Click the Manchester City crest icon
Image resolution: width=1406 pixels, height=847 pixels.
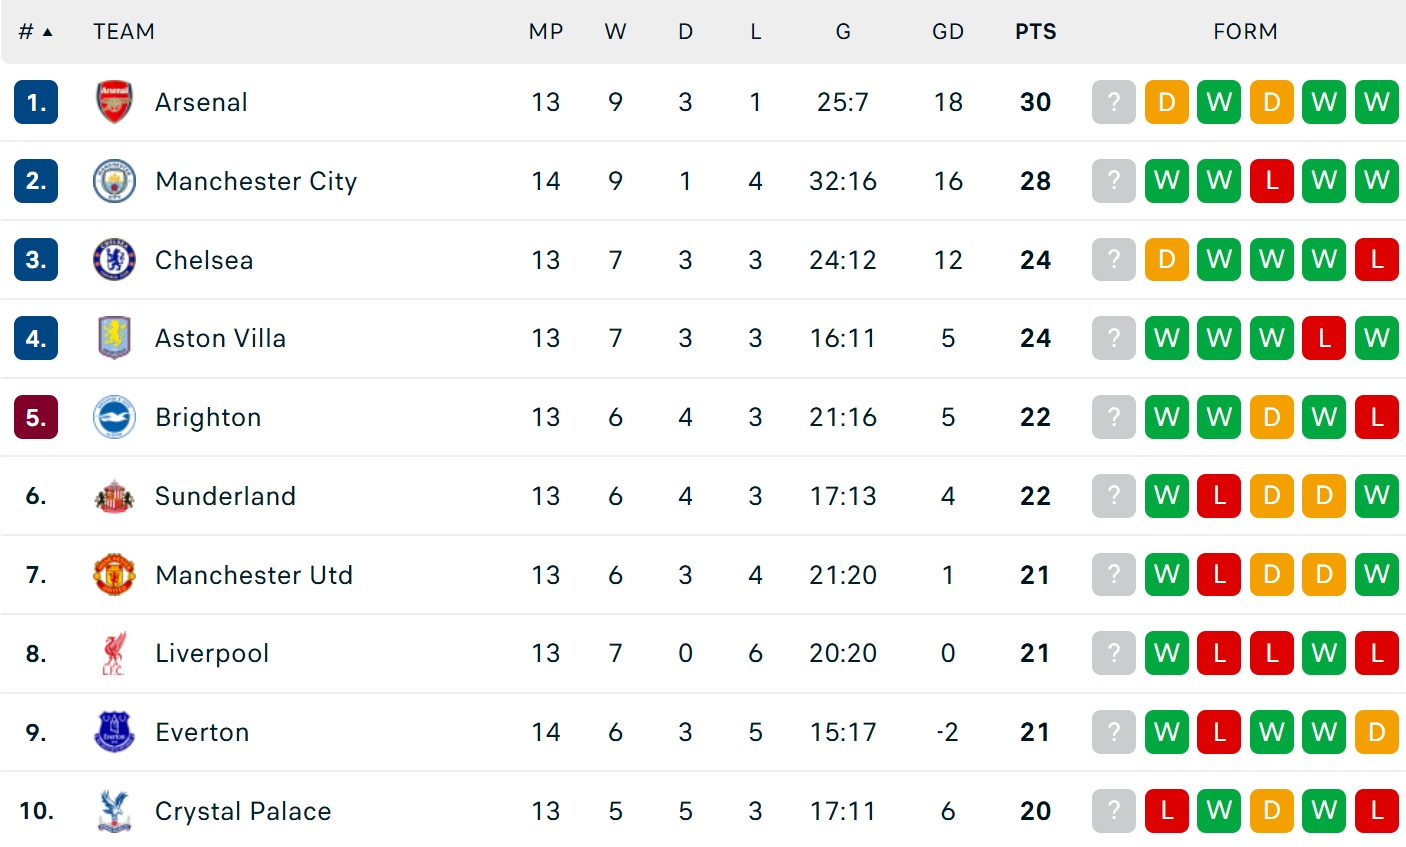(x=114, y=181)
